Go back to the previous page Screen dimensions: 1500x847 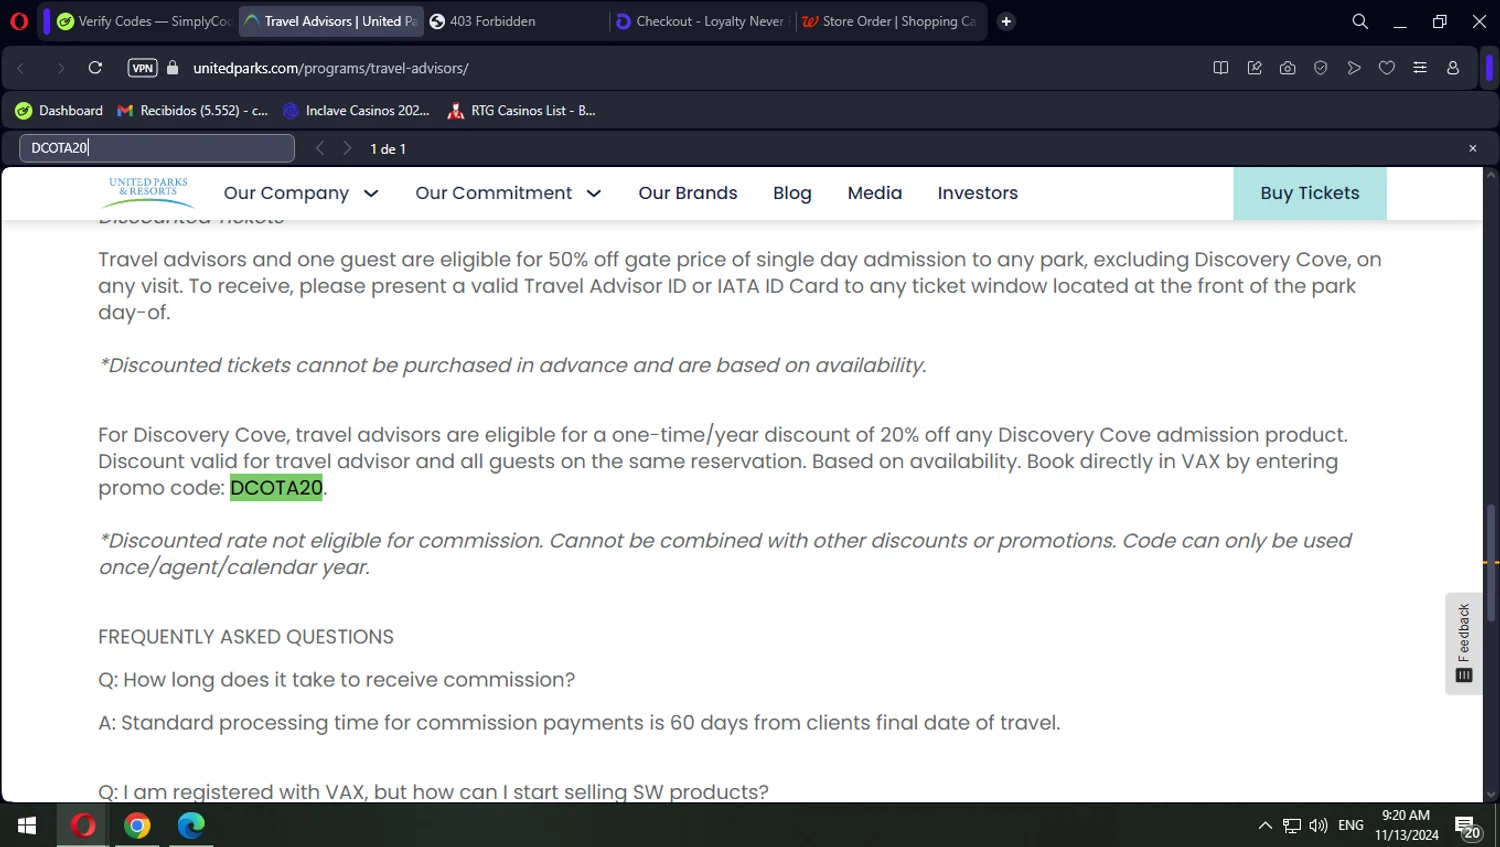[x=21, y=68]
